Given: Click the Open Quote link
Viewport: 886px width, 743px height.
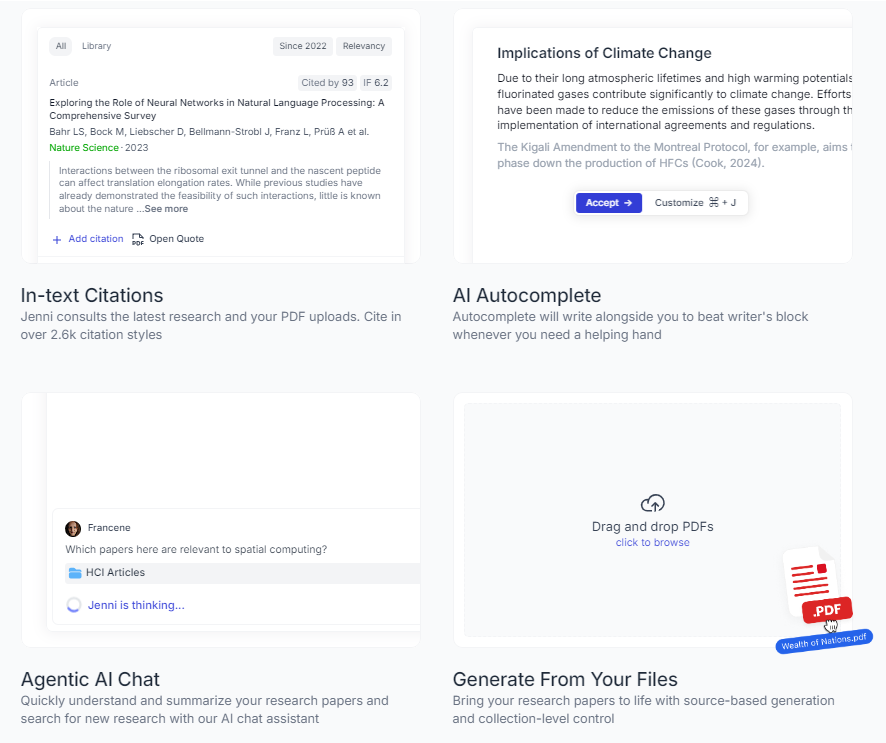Looking at the screenshot, I should pyautogui.click(x=176, y=239).
